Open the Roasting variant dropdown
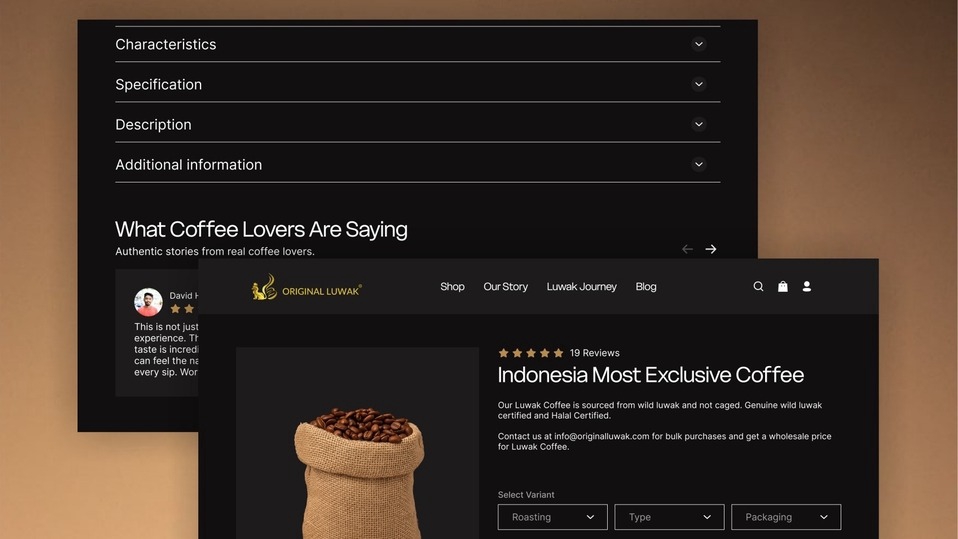 (x=552, y=517)
